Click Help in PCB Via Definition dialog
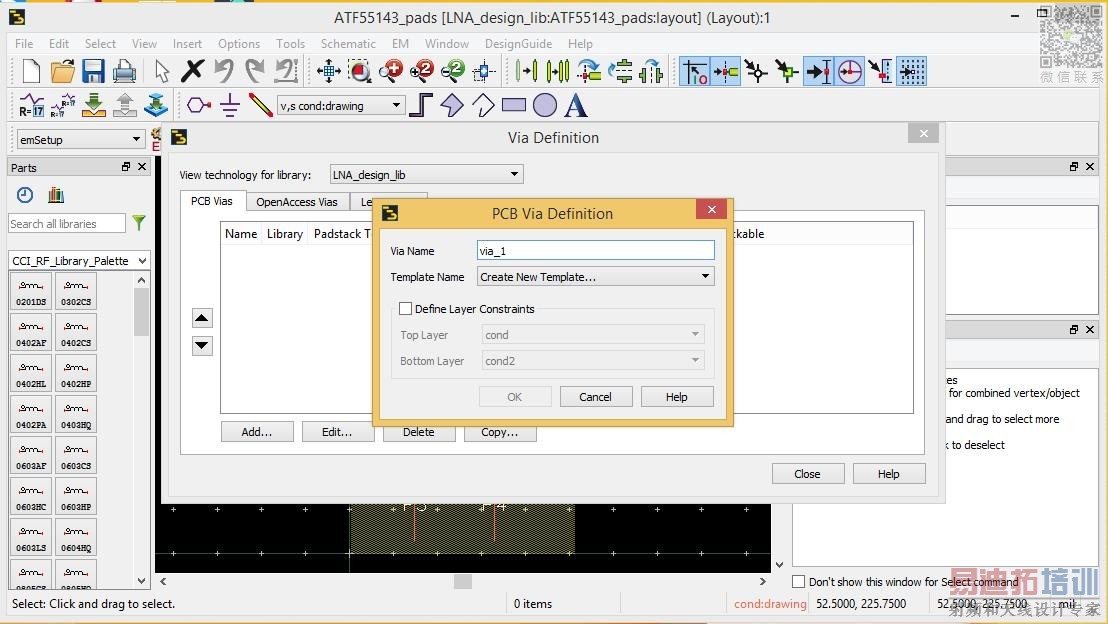This screenshot has height=624, width=1108. click(677, 397)
